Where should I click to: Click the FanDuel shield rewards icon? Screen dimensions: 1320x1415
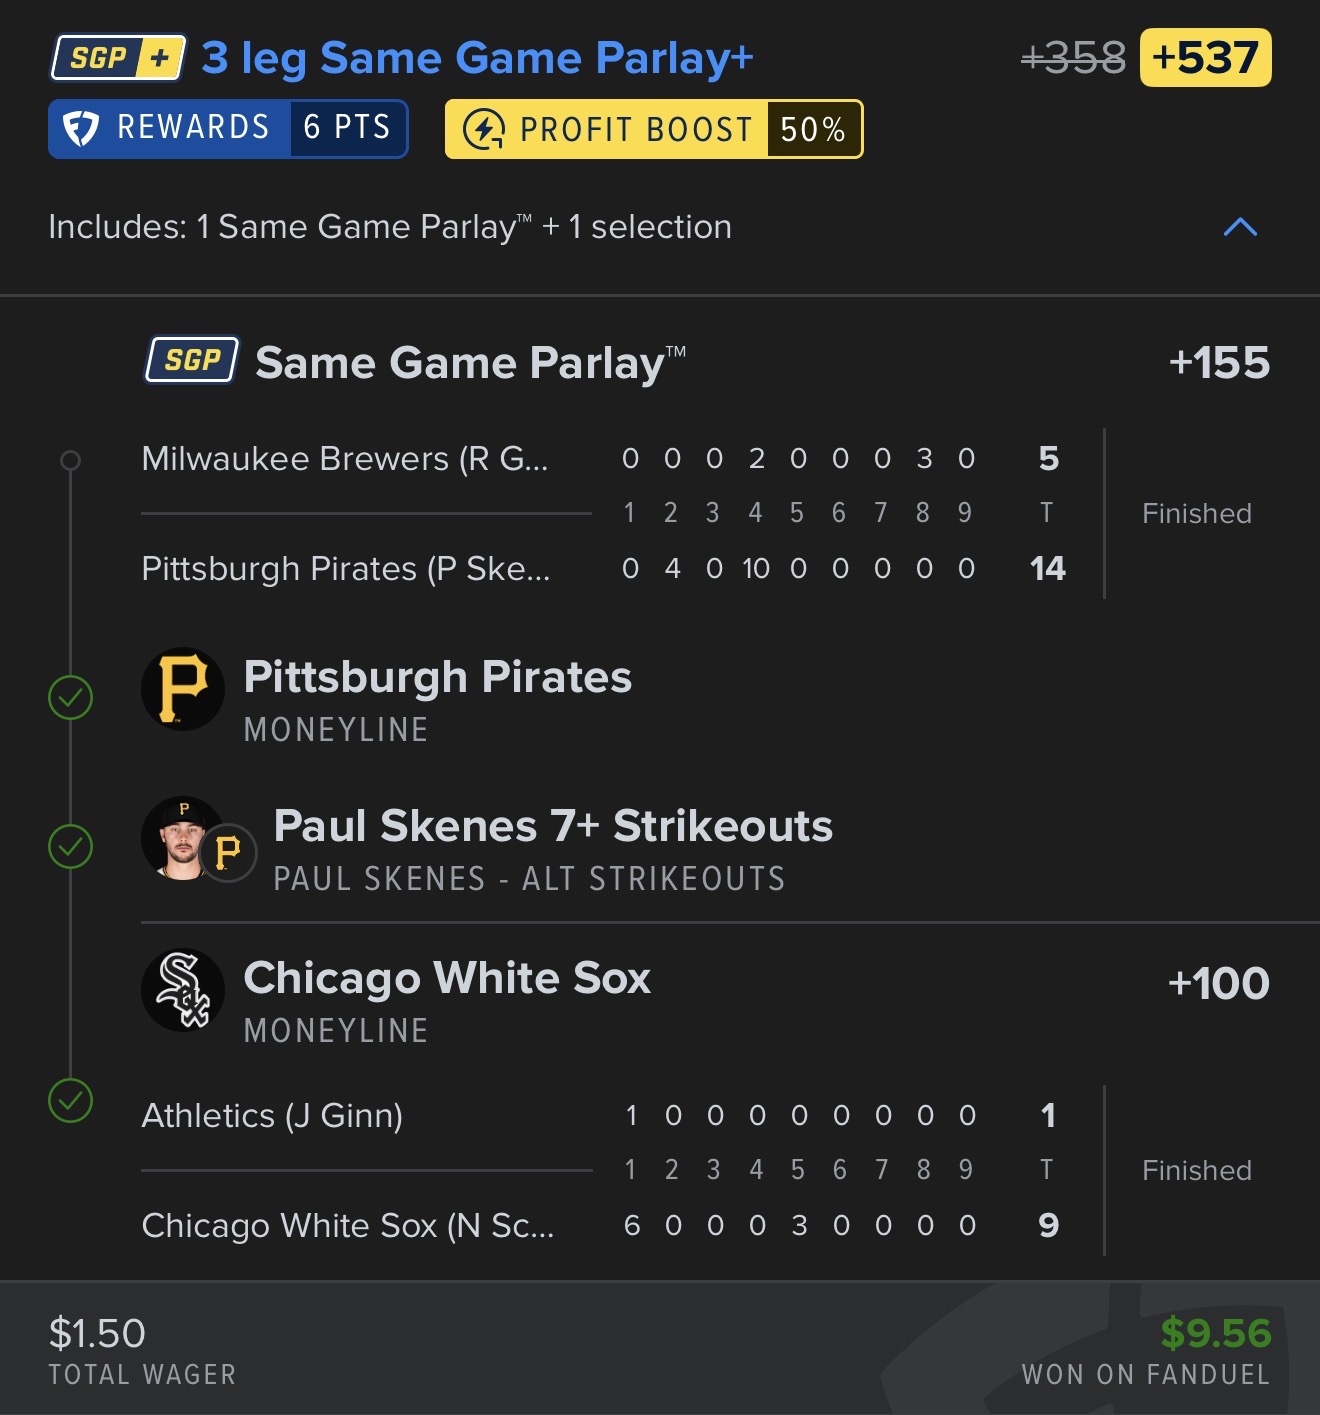81,128
